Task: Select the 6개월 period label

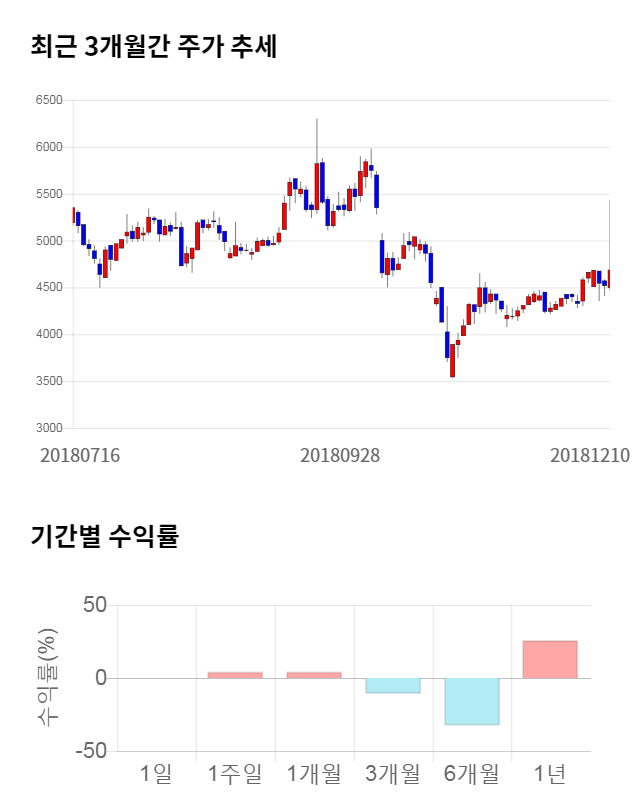Action: click(471, 773)
